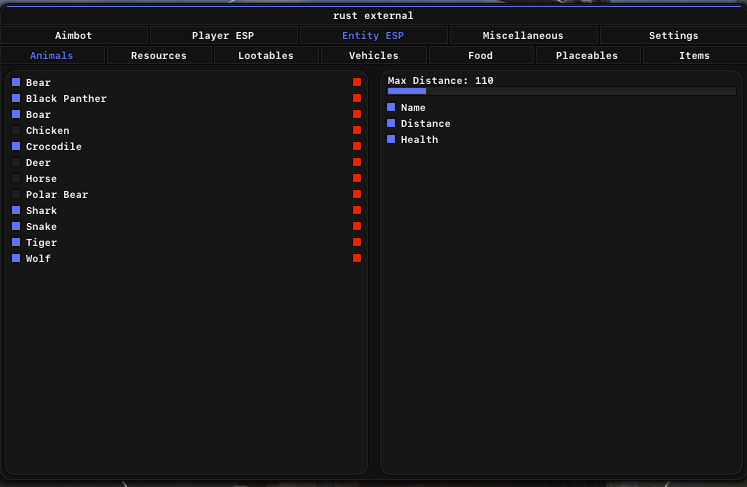Switch to the Player ESP tab

coord(223,35)
